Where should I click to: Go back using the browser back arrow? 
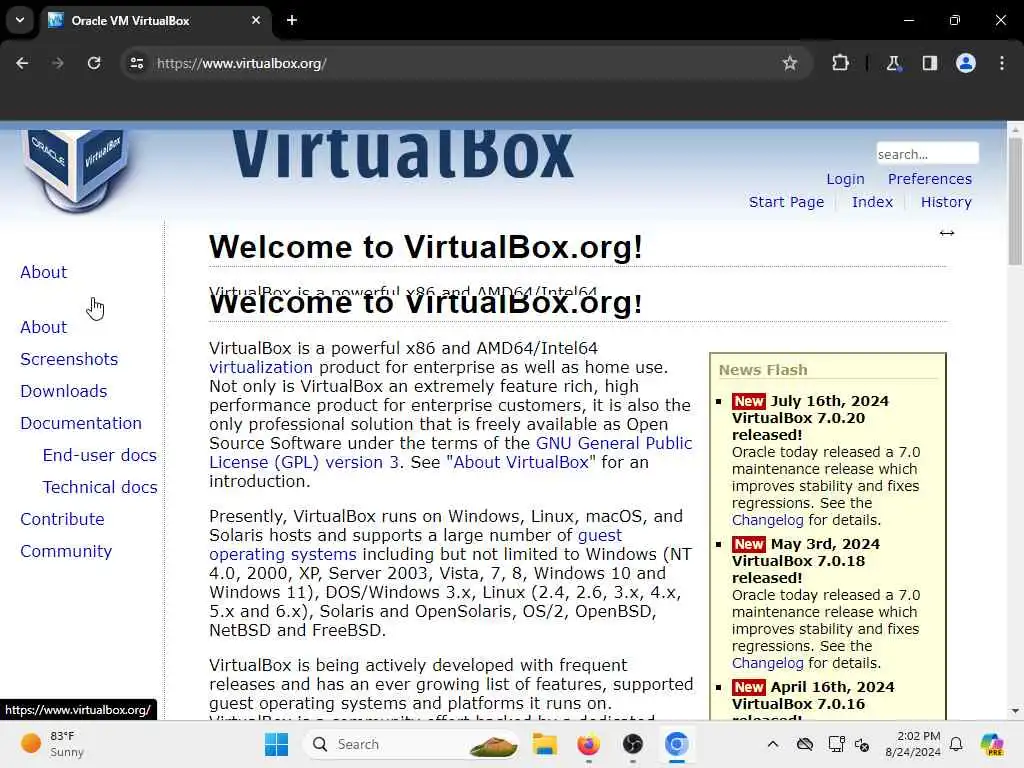point(22,63)
